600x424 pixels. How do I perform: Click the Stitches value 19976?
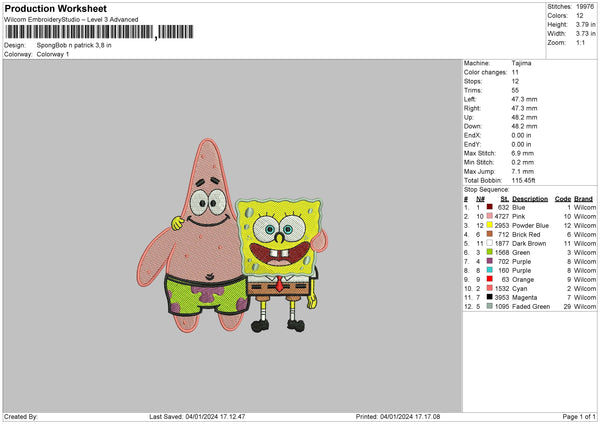click(585, 7)
